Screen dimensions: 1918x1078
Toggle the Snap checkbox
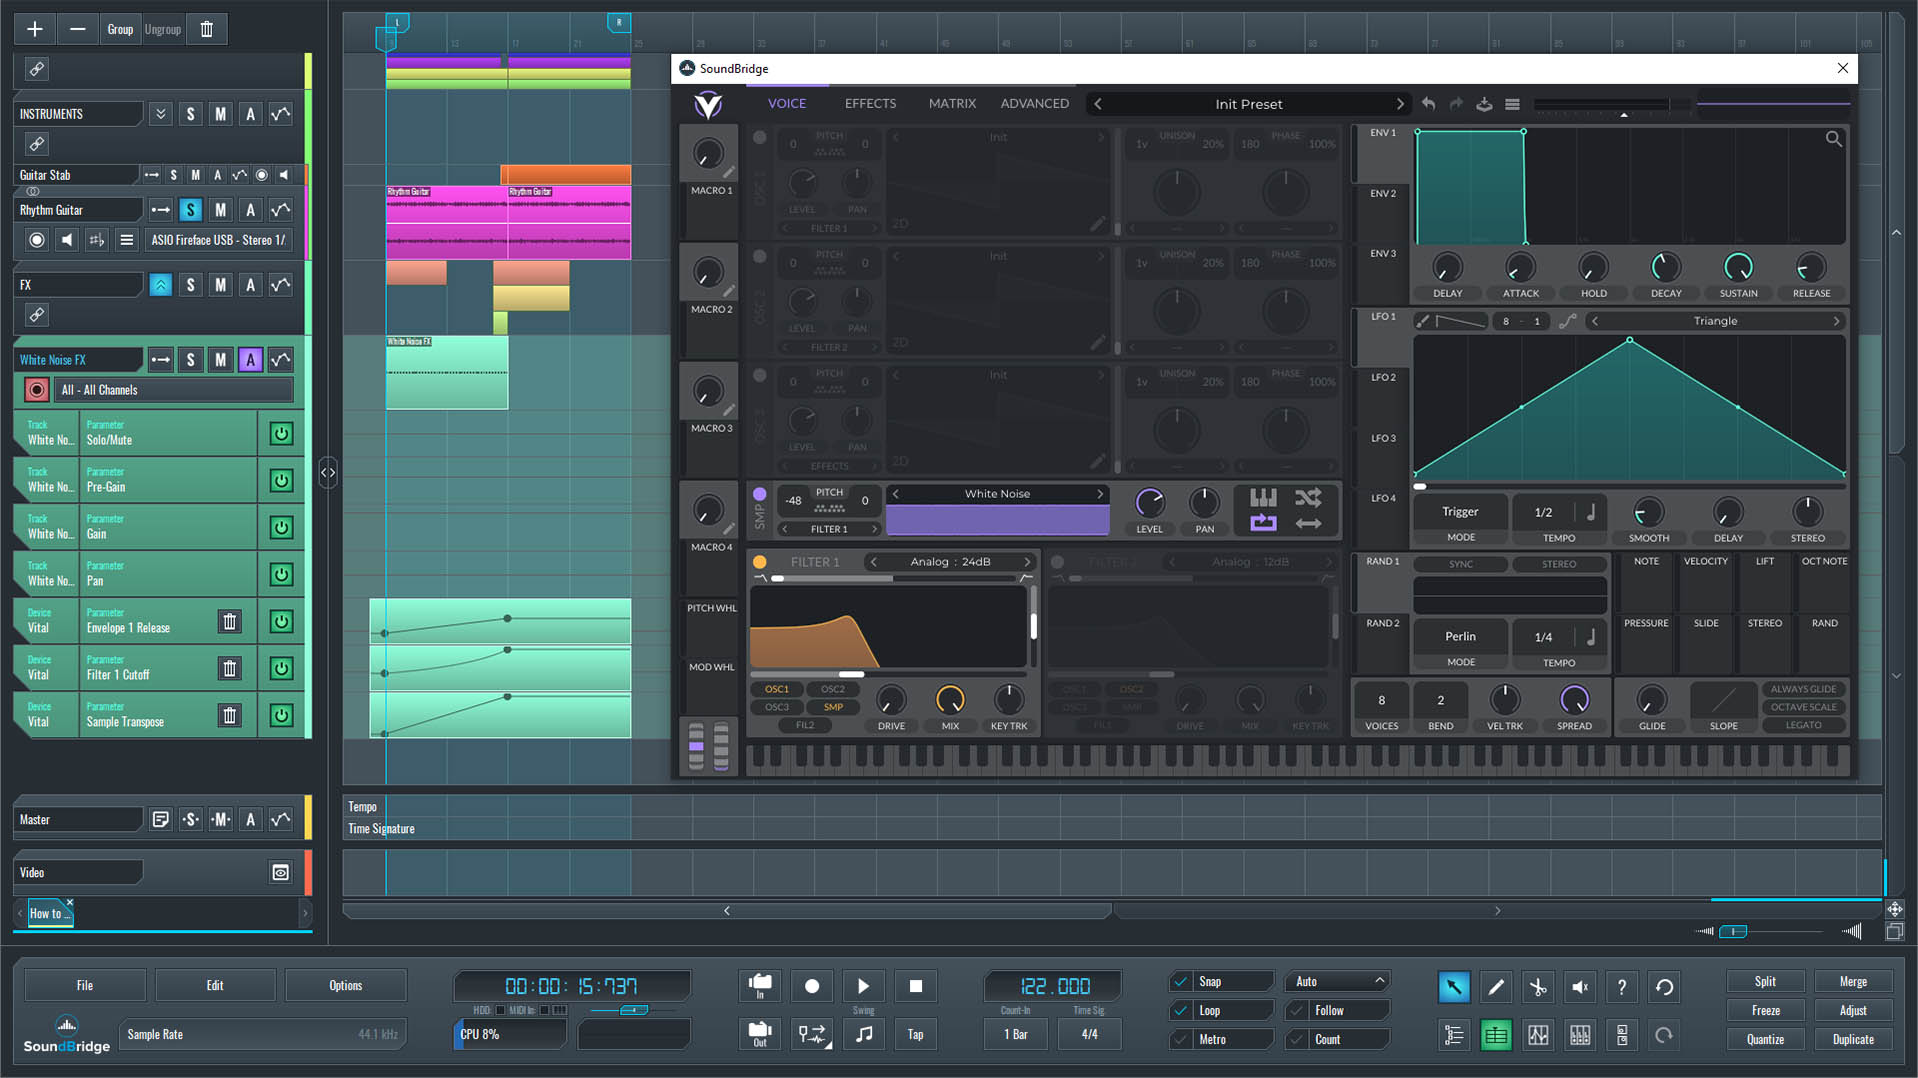pyautogui.click(x=1182, y=982)
